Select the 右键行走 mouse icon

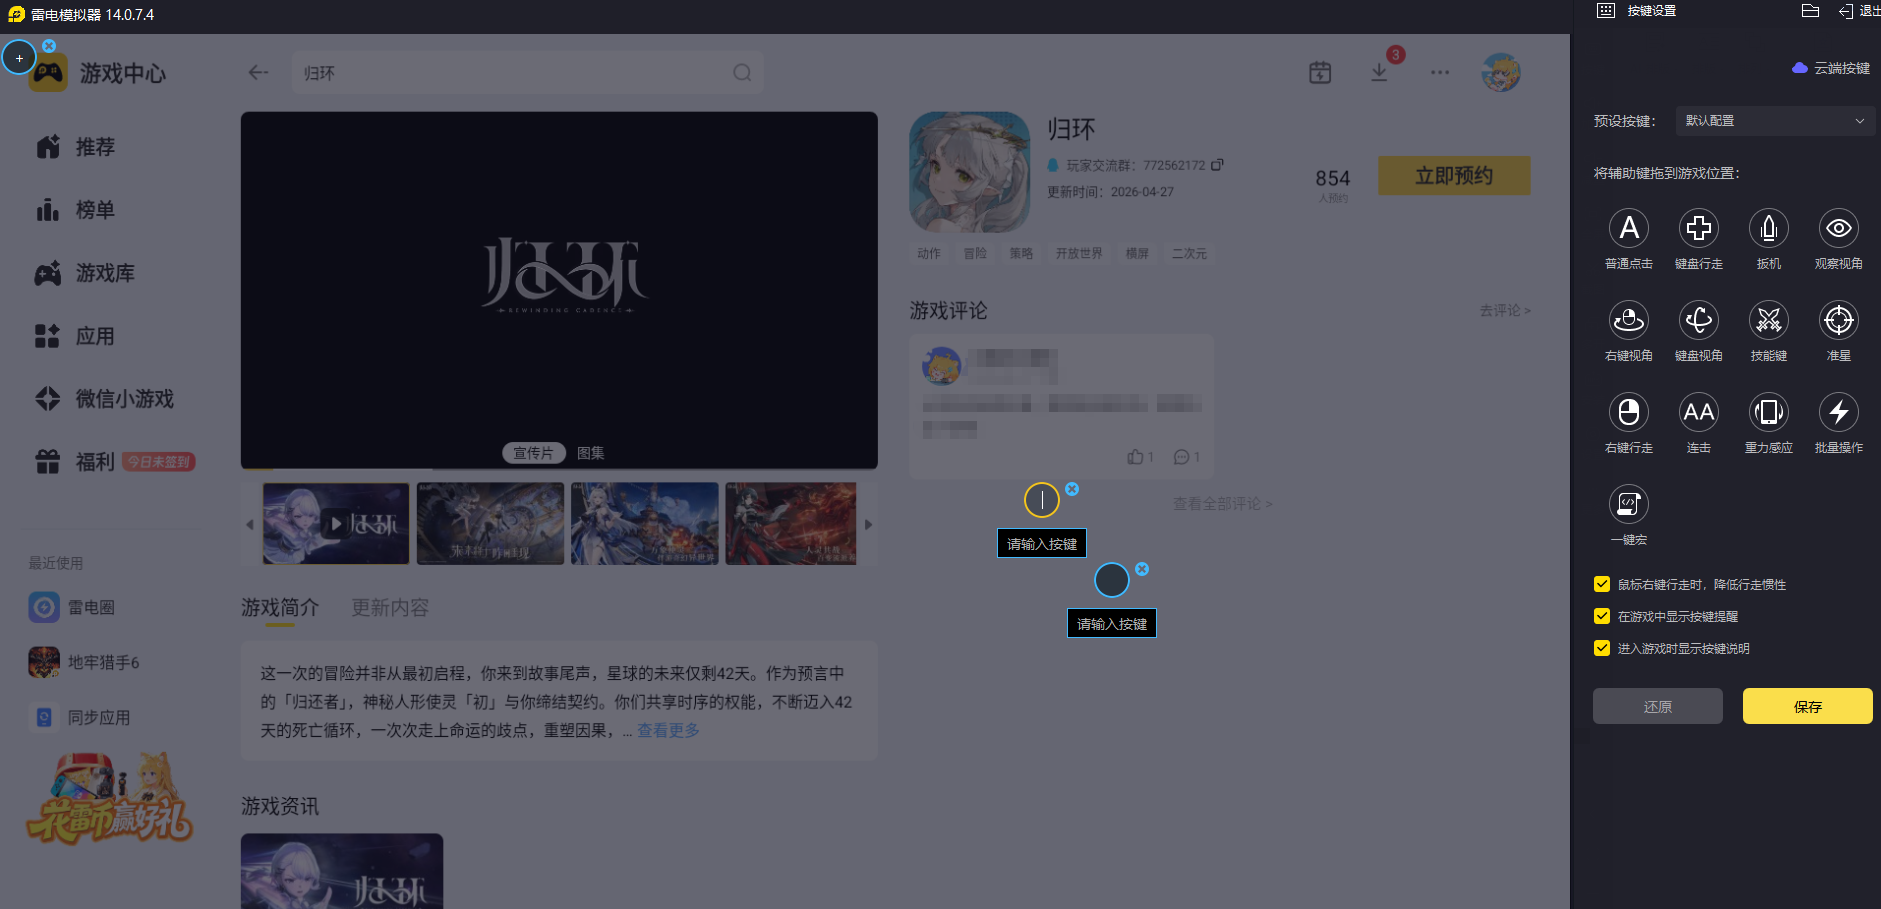1629,412
